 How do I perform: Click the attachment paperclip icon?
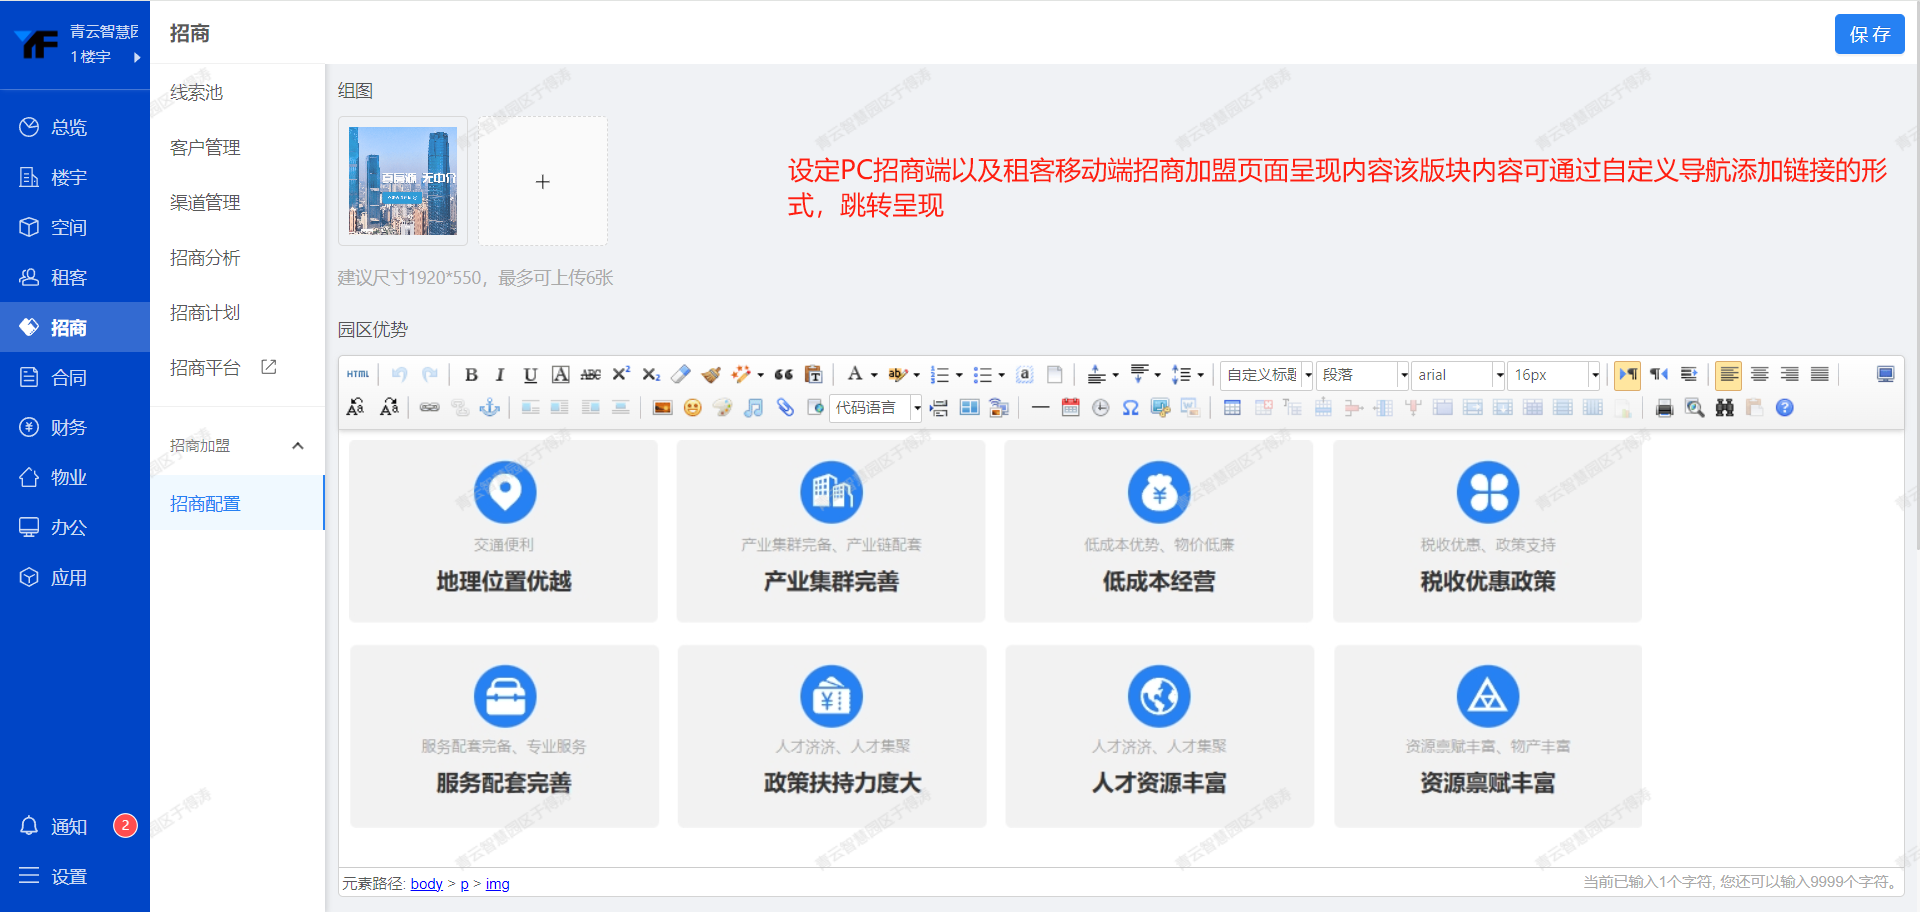pos(785,408)
